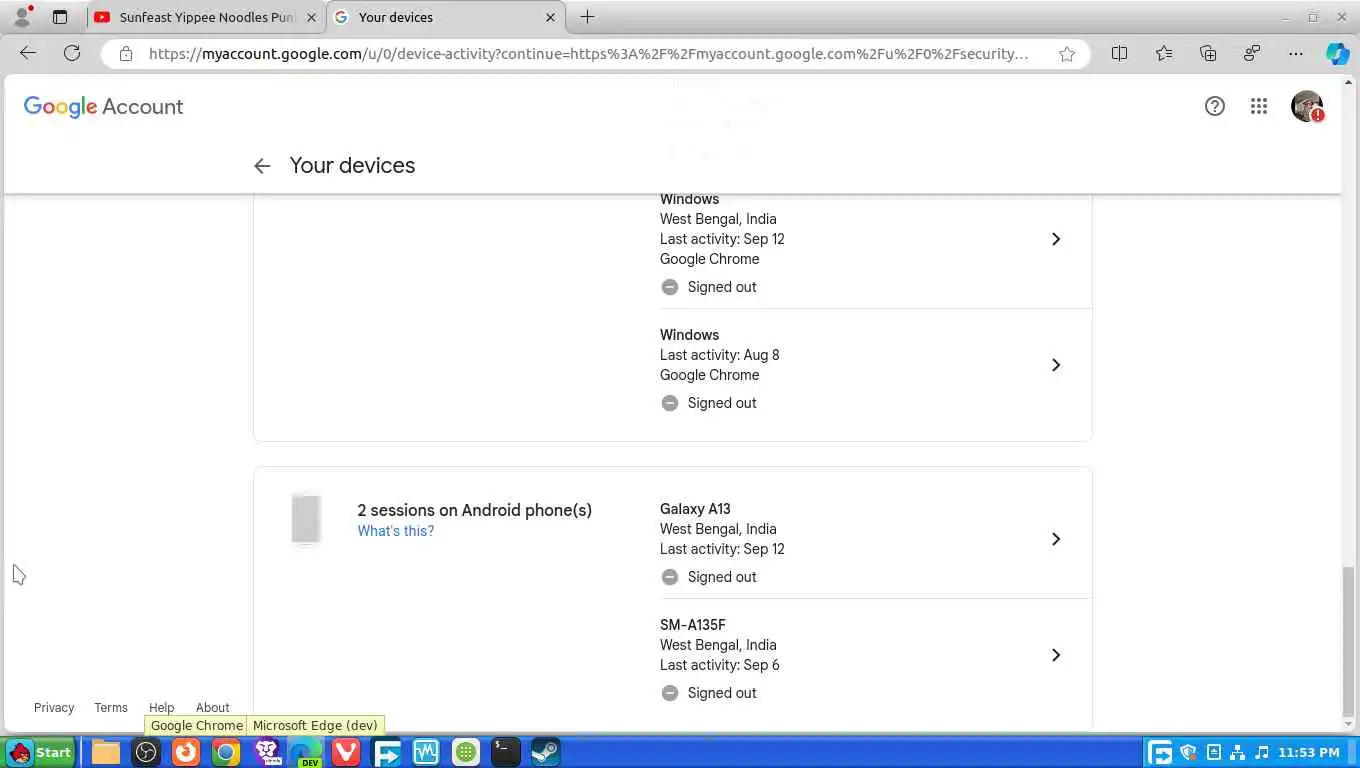
Task: Click the address bar URL
Action: pos(588,54)
